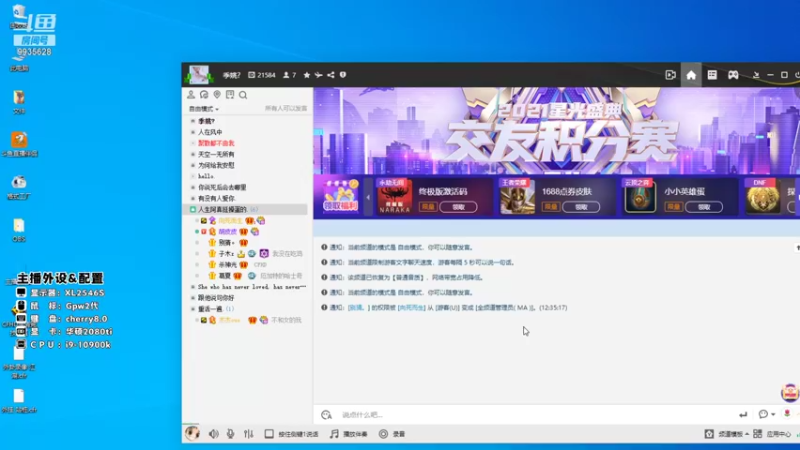Open the app center grid icon

758,434
